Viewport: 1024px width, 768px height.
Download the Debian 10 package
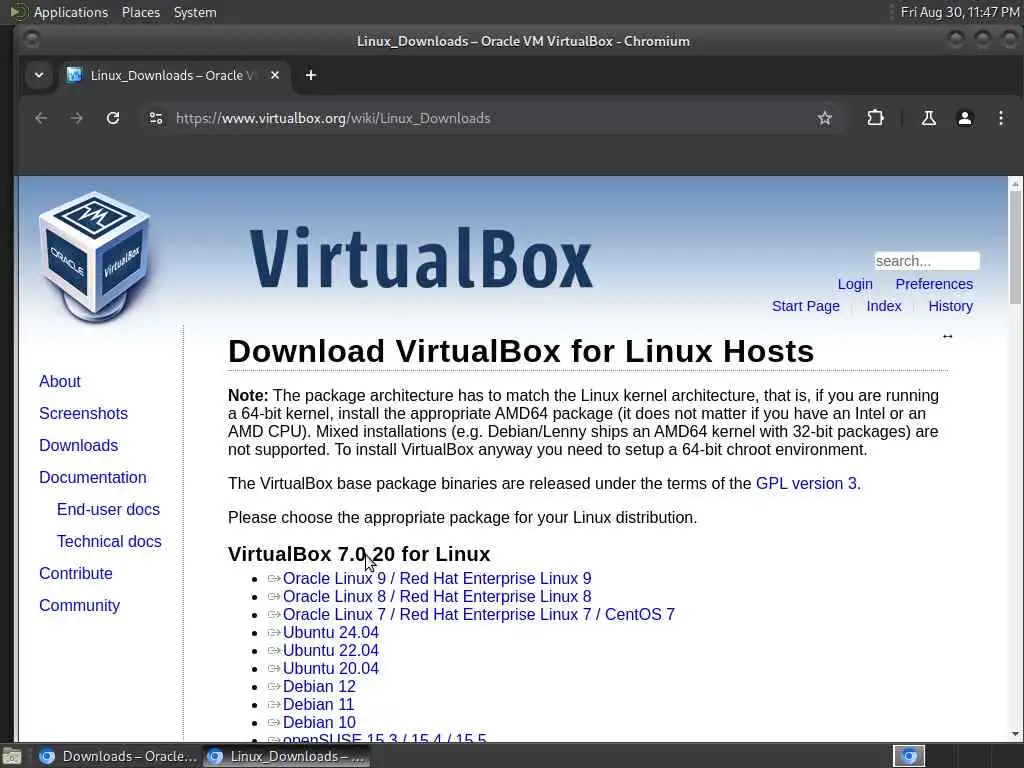(x=319, y=722)
